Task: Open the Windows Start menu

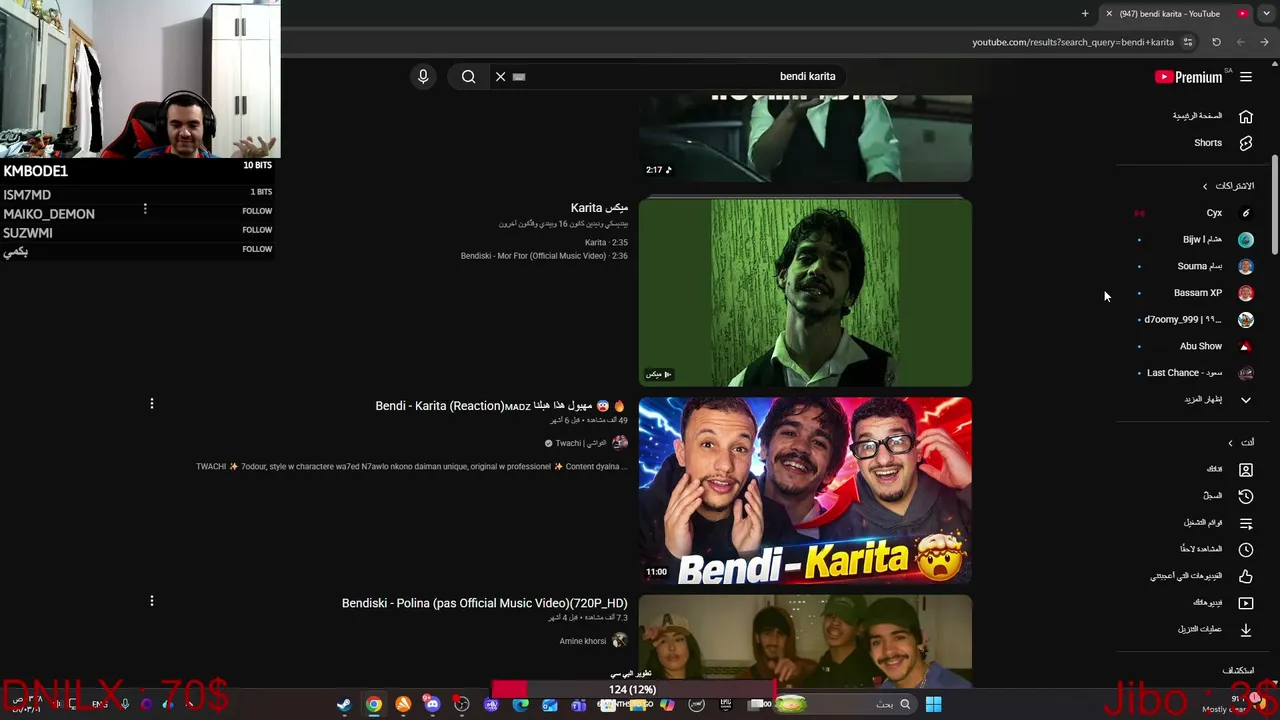Action: [933, 704]
